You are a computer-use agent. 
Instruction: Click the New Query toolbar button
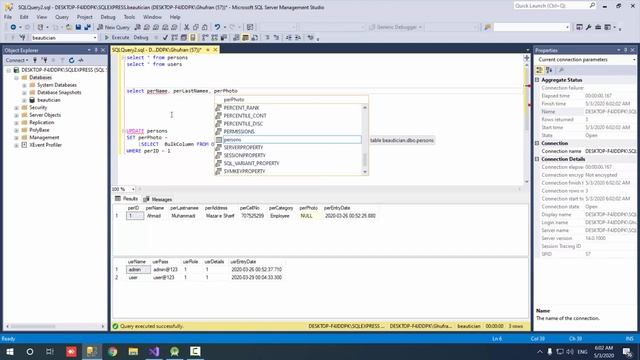[x=113, y=27]
